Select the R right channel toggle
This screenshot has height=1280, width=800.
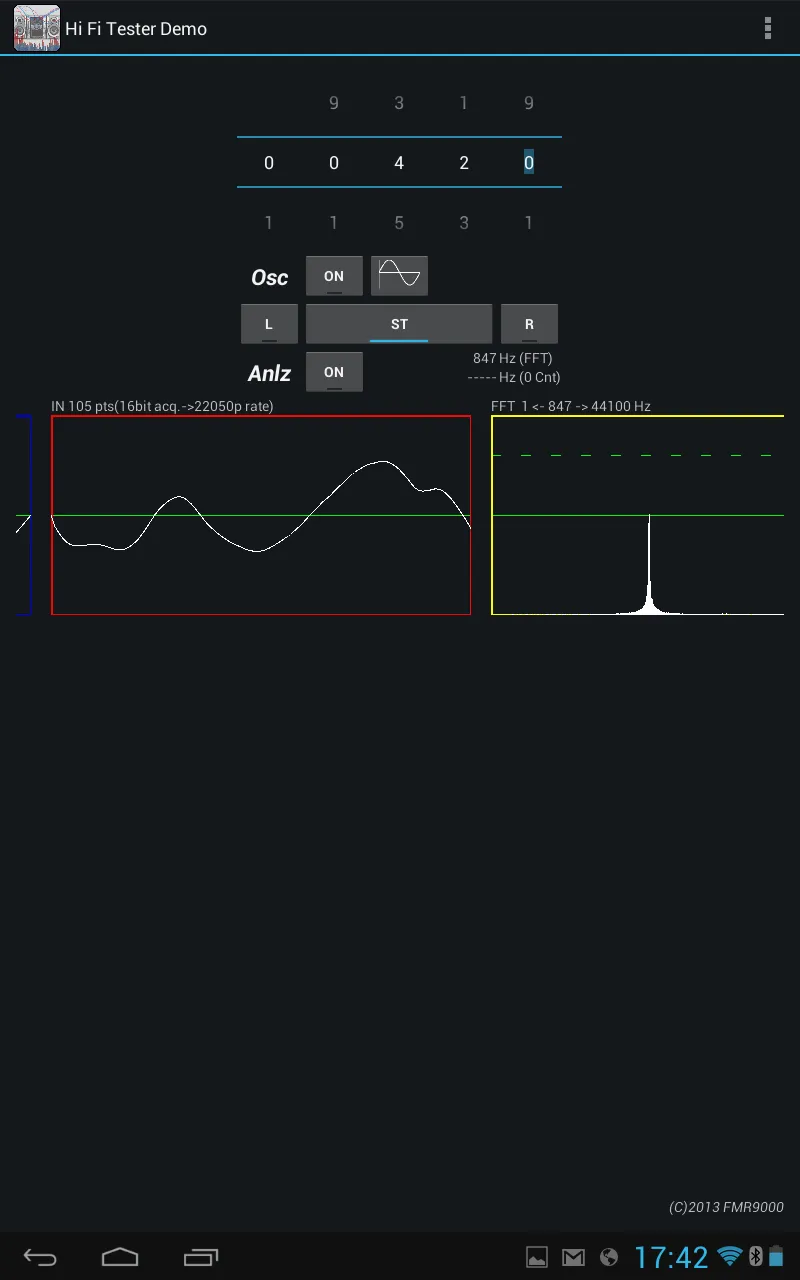point(529,324)
